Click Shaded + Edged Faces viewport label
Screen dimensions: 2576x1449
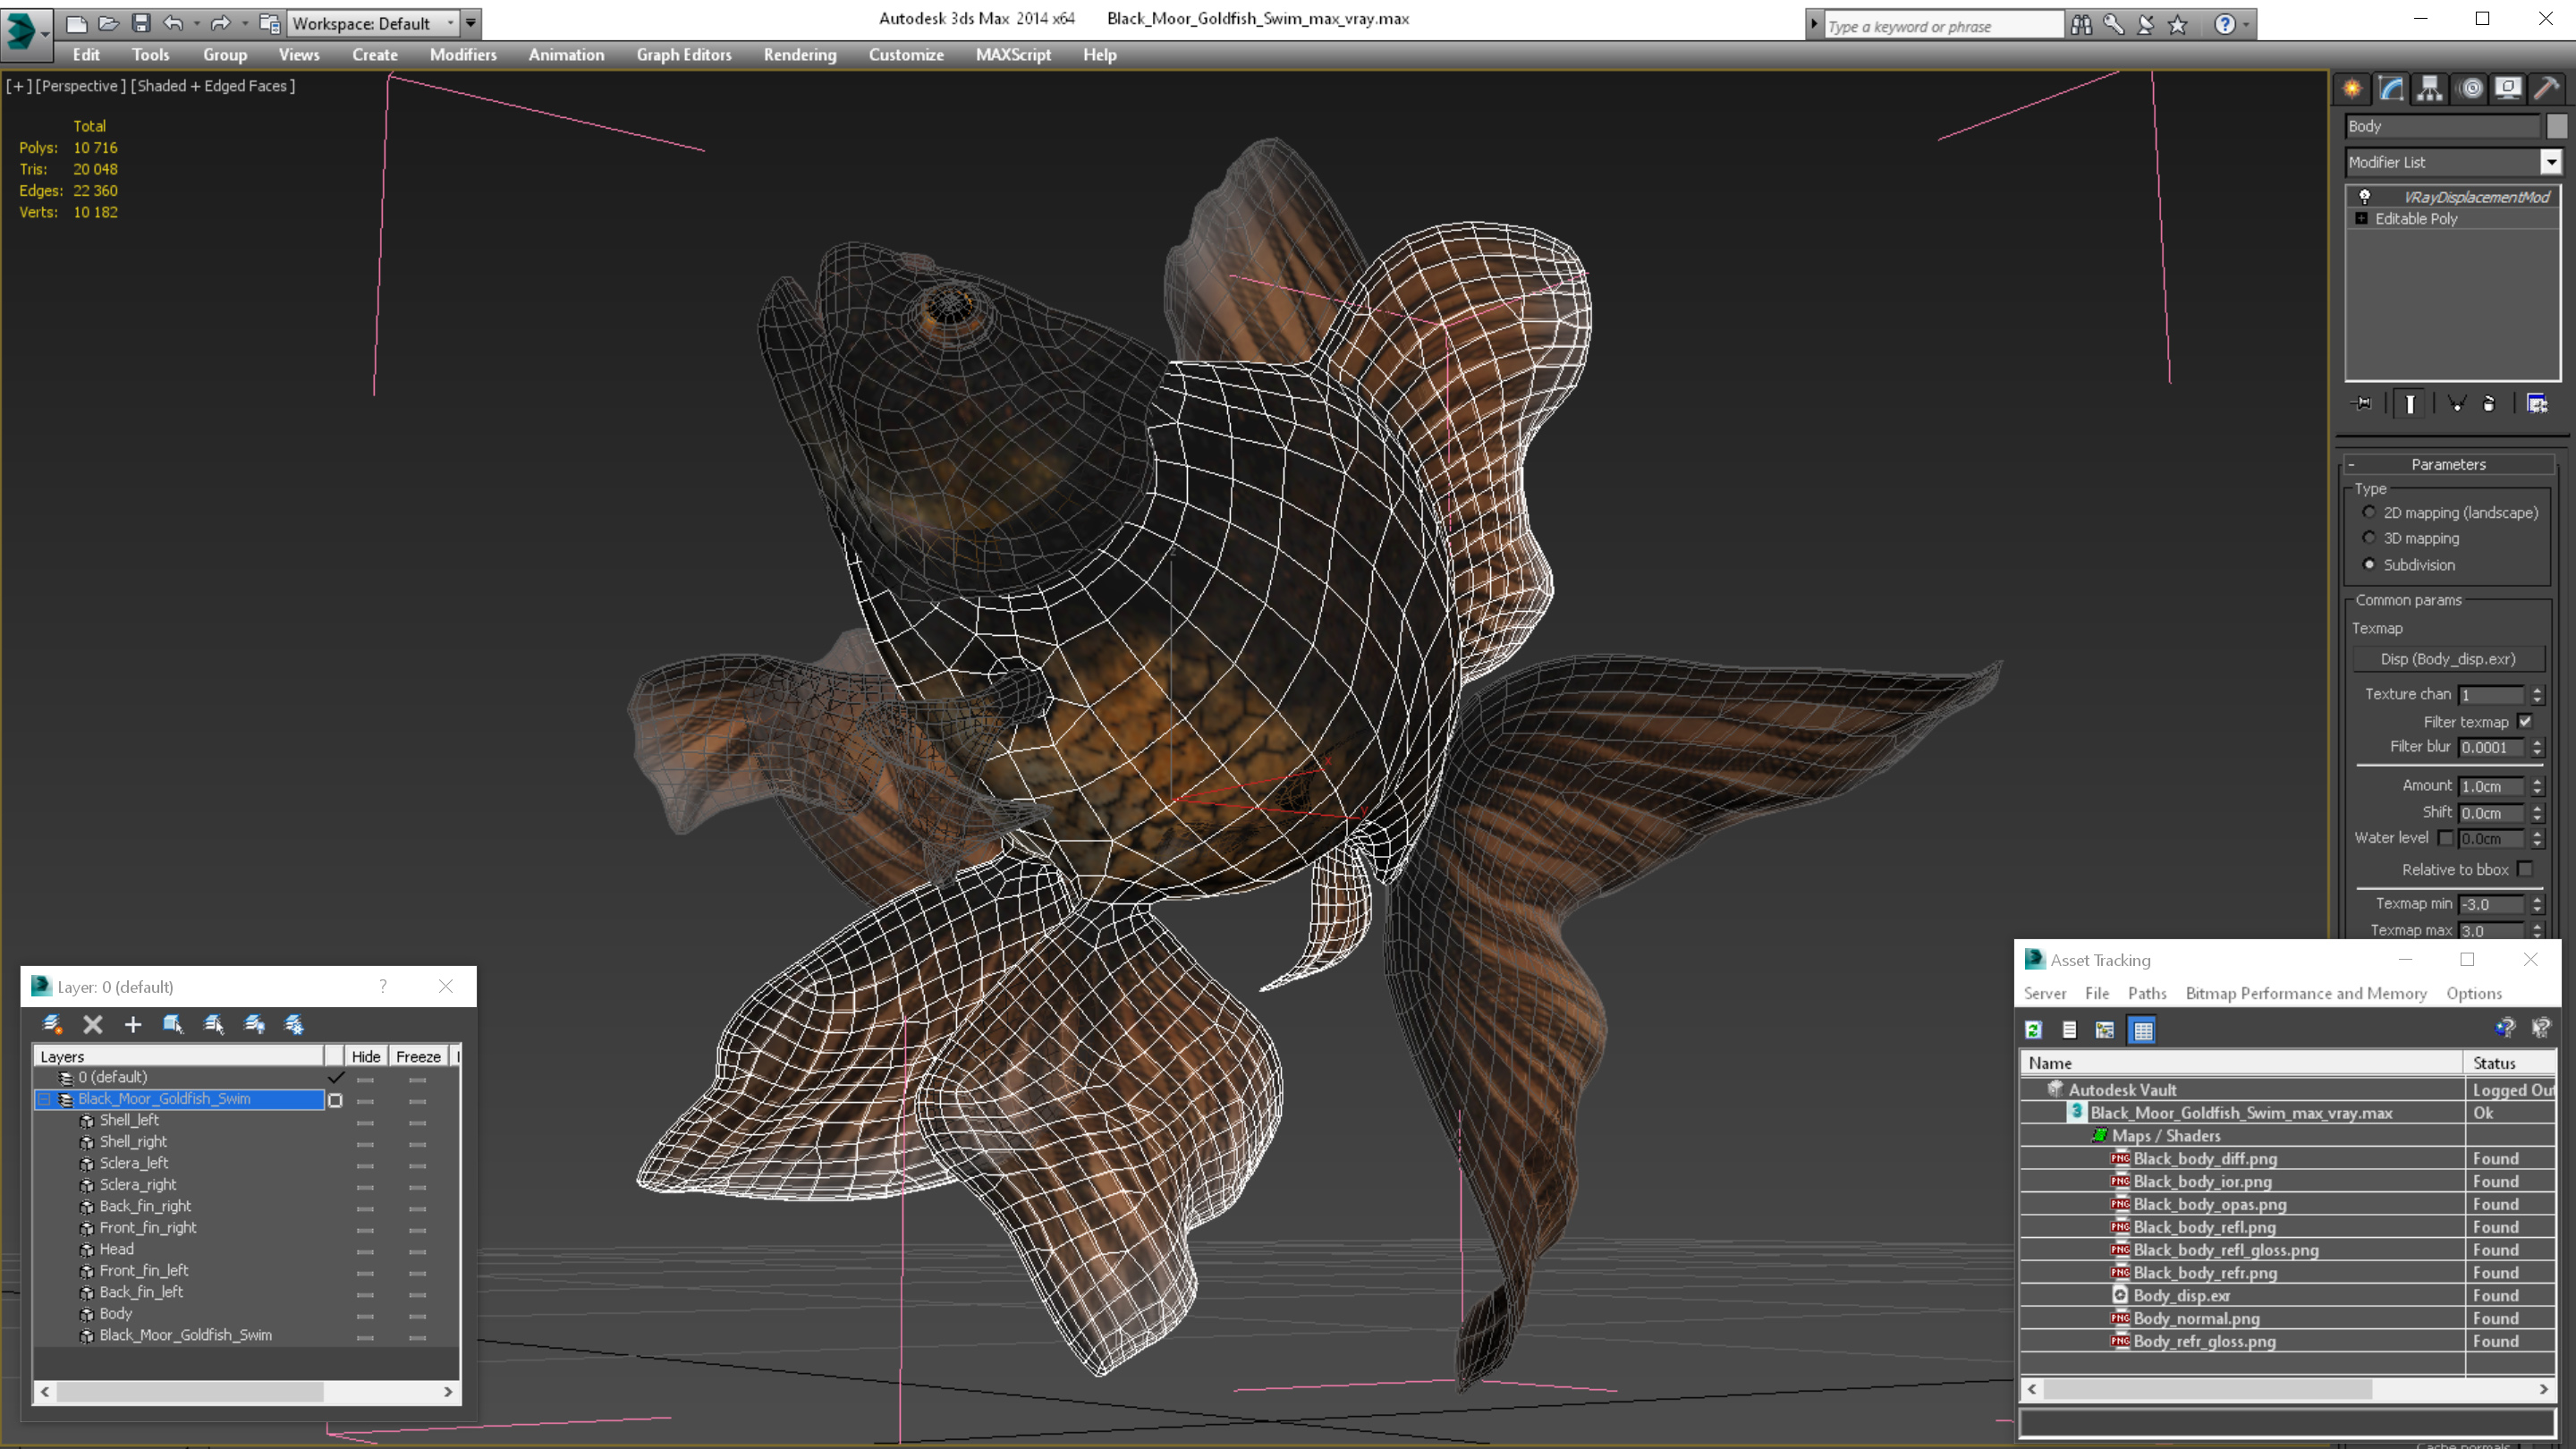pos(213,86)
